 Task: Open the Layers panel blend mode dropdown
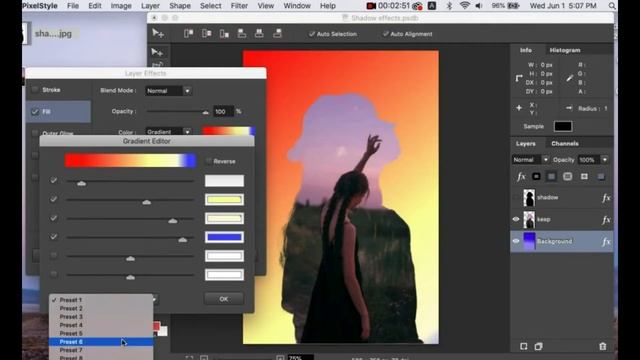coord(530,160)
